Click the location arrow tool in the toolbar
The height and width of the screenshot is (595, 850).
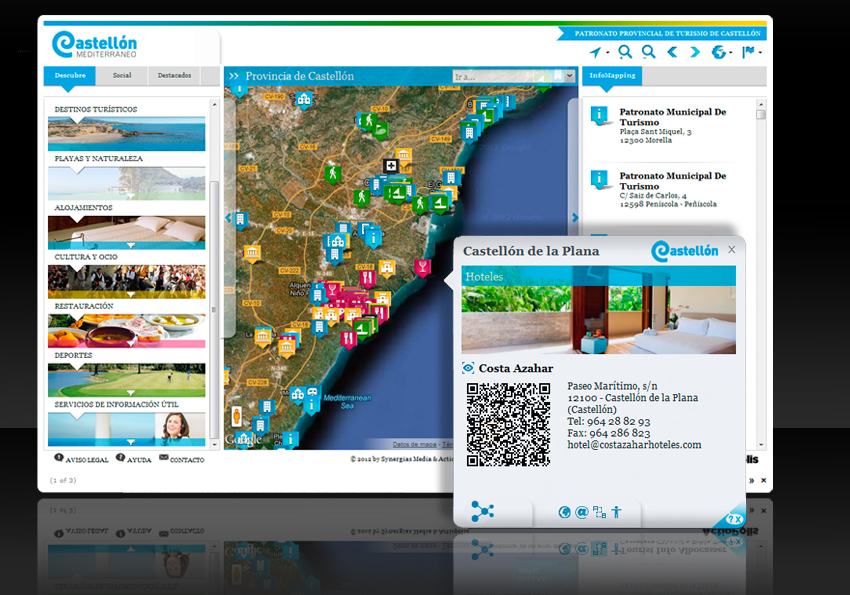click(595, 52)
